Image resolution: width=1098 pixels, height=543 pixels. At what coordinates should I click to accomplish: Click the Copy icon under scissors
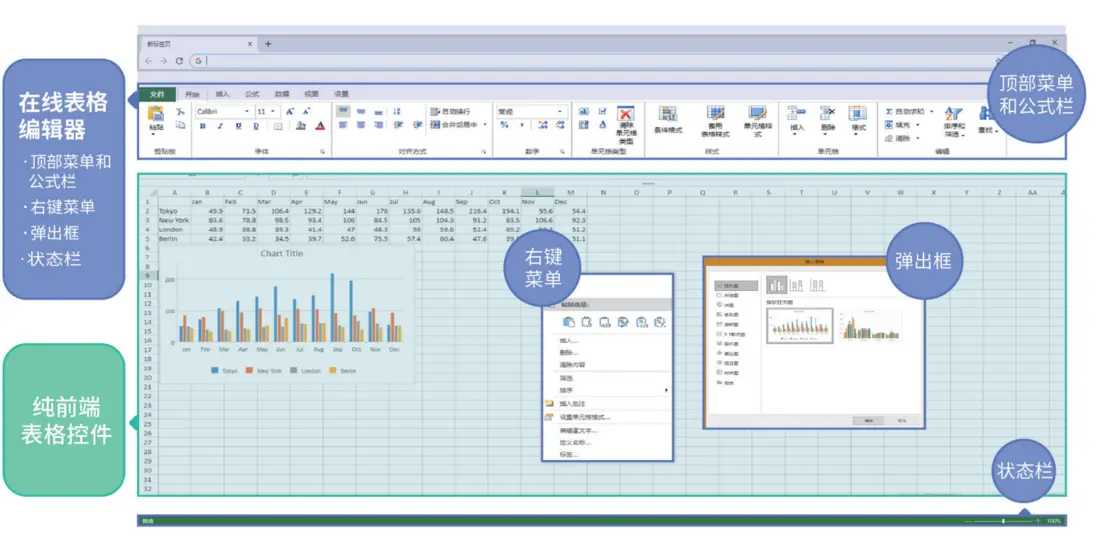180,125
